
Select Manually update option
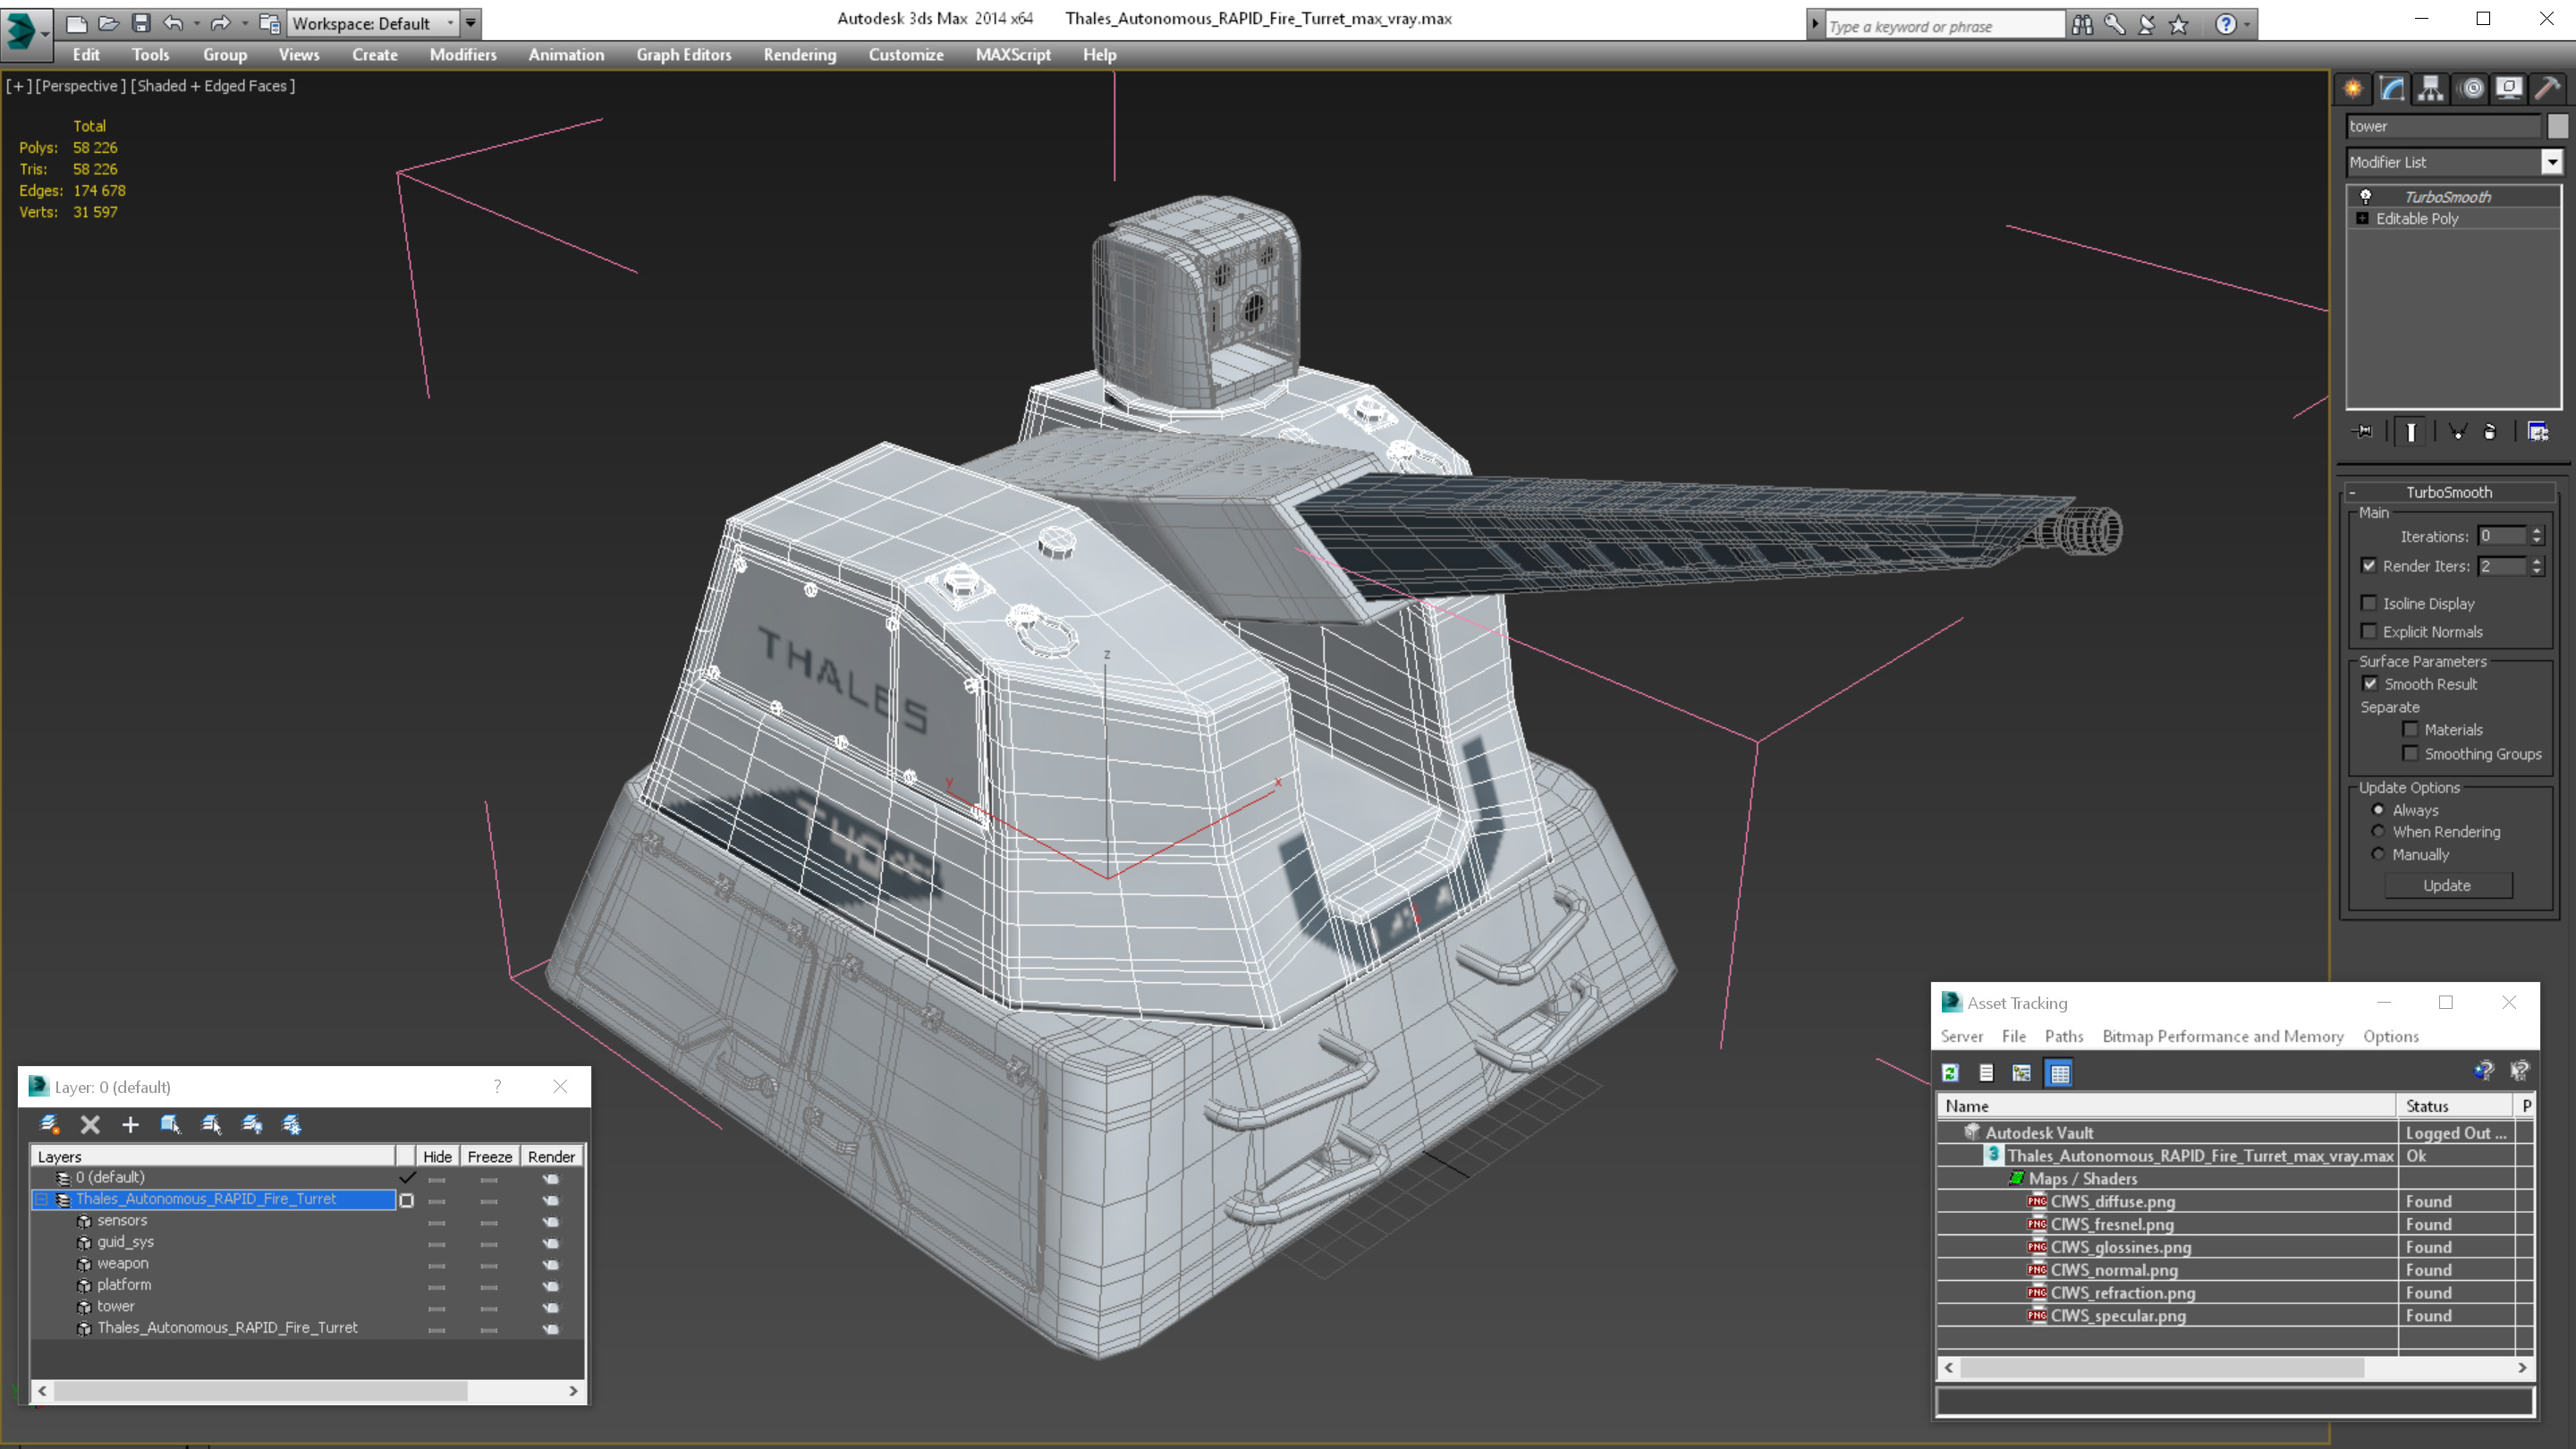click(2379, 855)
